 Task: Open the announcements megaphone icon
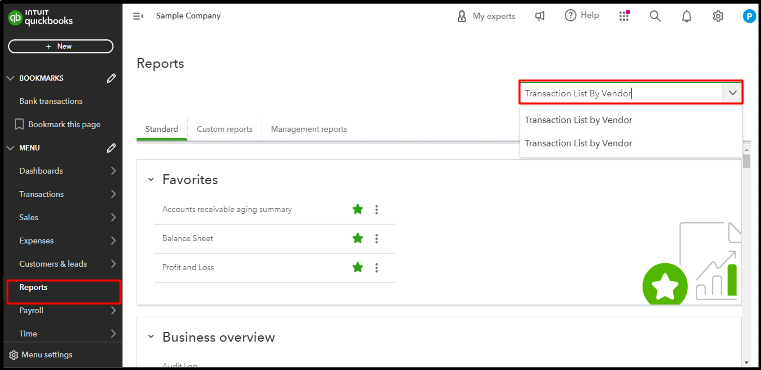tap(540, 16)
